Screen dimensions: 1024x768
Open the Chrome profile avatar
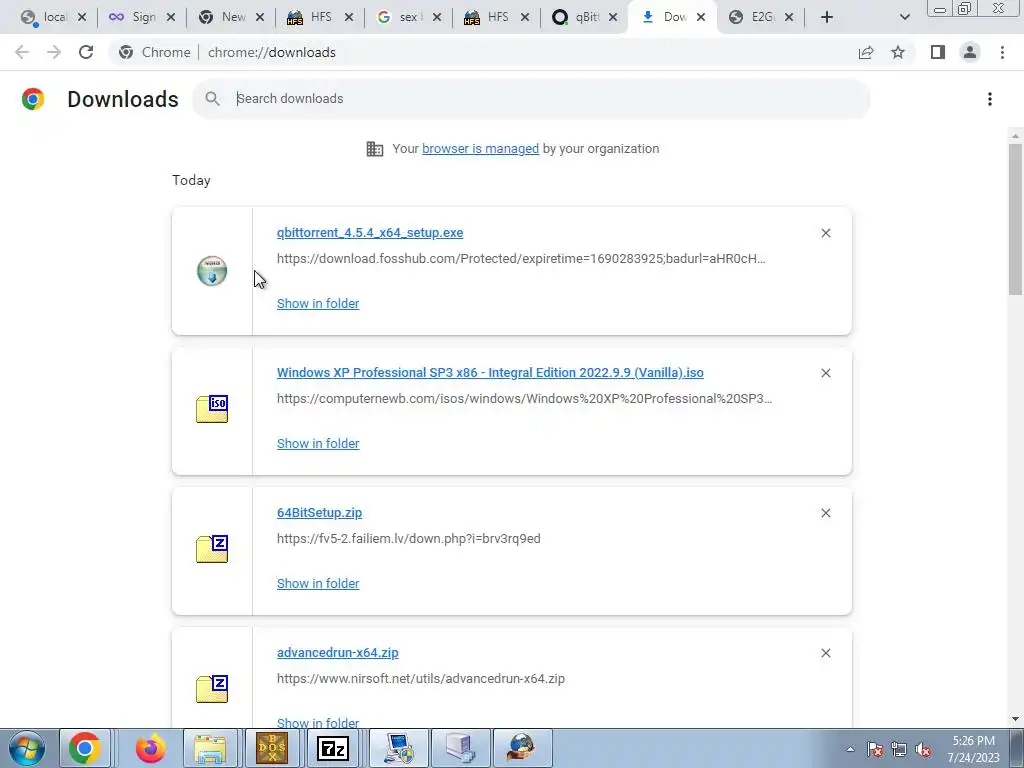pyautogui.click(x=970, y=52)
